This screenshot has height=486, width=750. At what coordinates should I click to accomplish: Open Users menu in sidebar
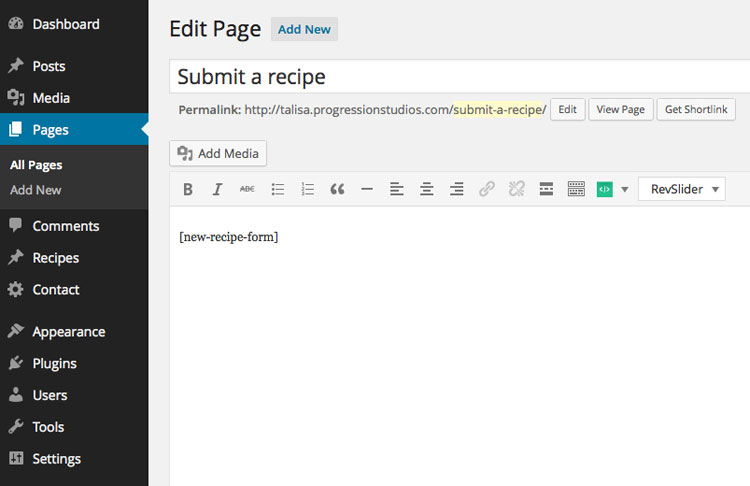pyautogui.click(x=74, y=395)
